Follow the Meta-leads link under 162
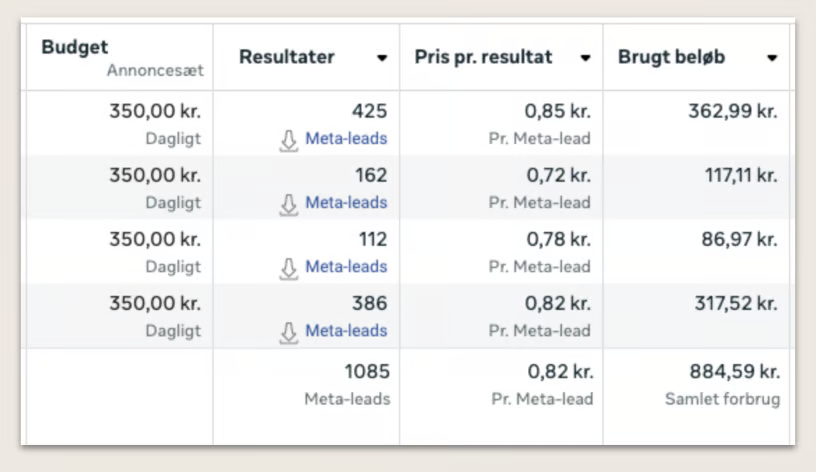 (346, 203)
